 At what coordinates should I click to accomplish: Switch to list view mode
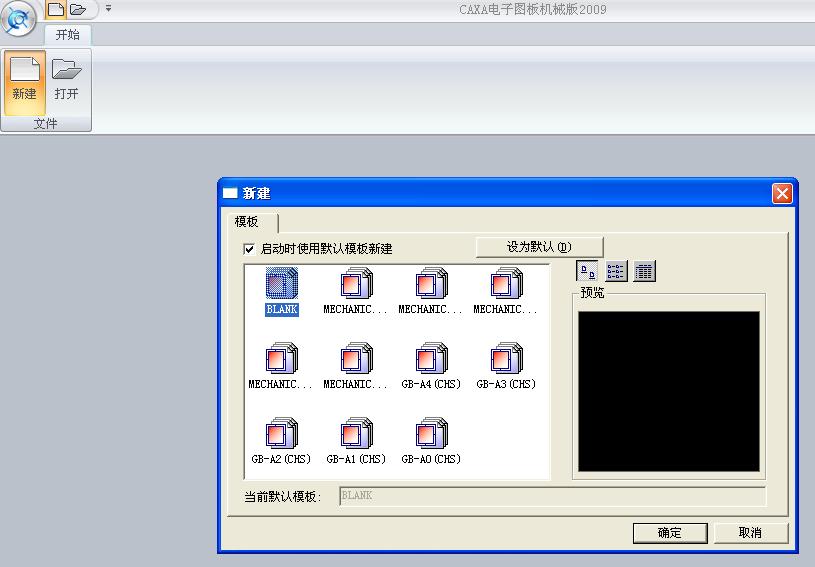616,271
